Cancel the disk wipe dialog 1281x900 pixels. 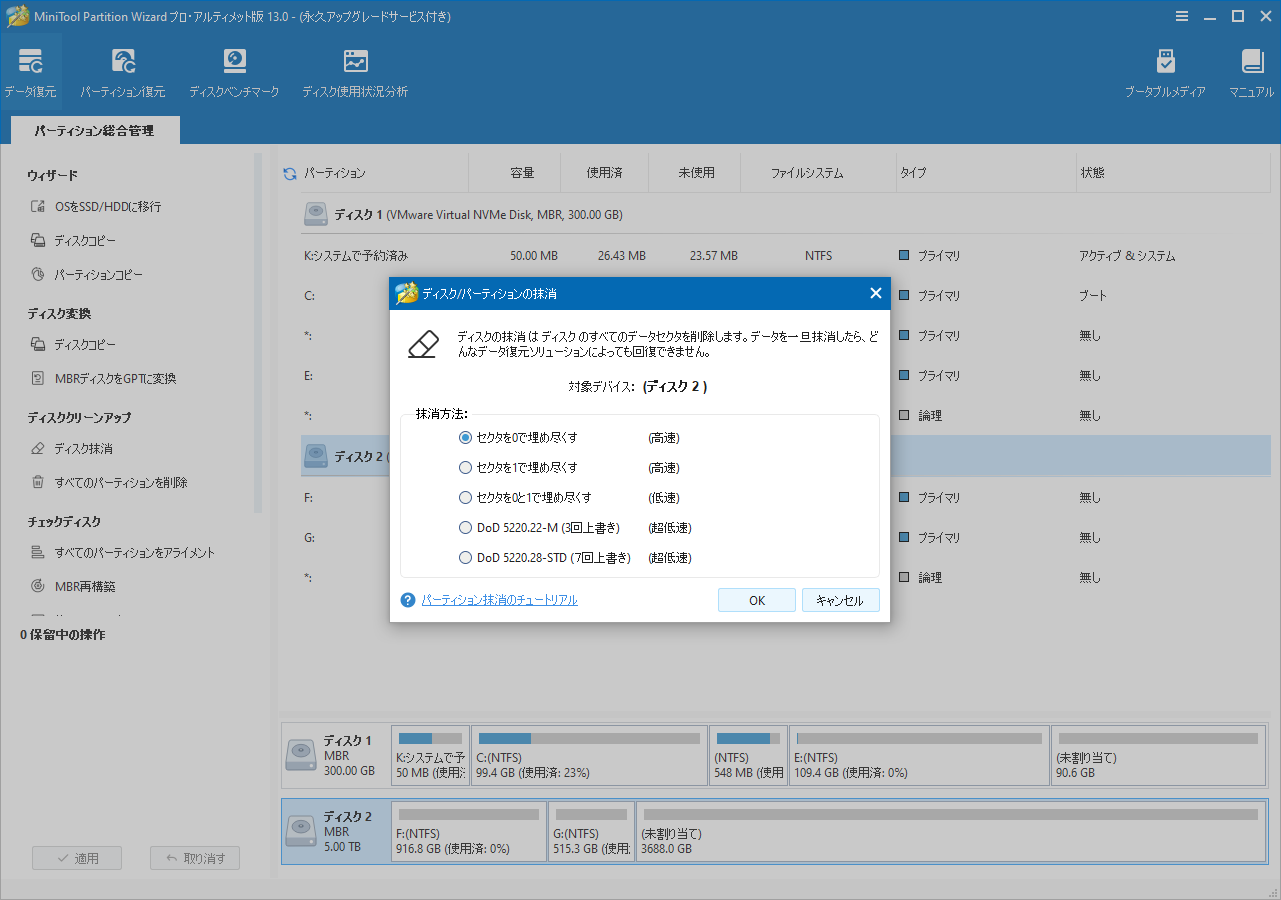840,599
